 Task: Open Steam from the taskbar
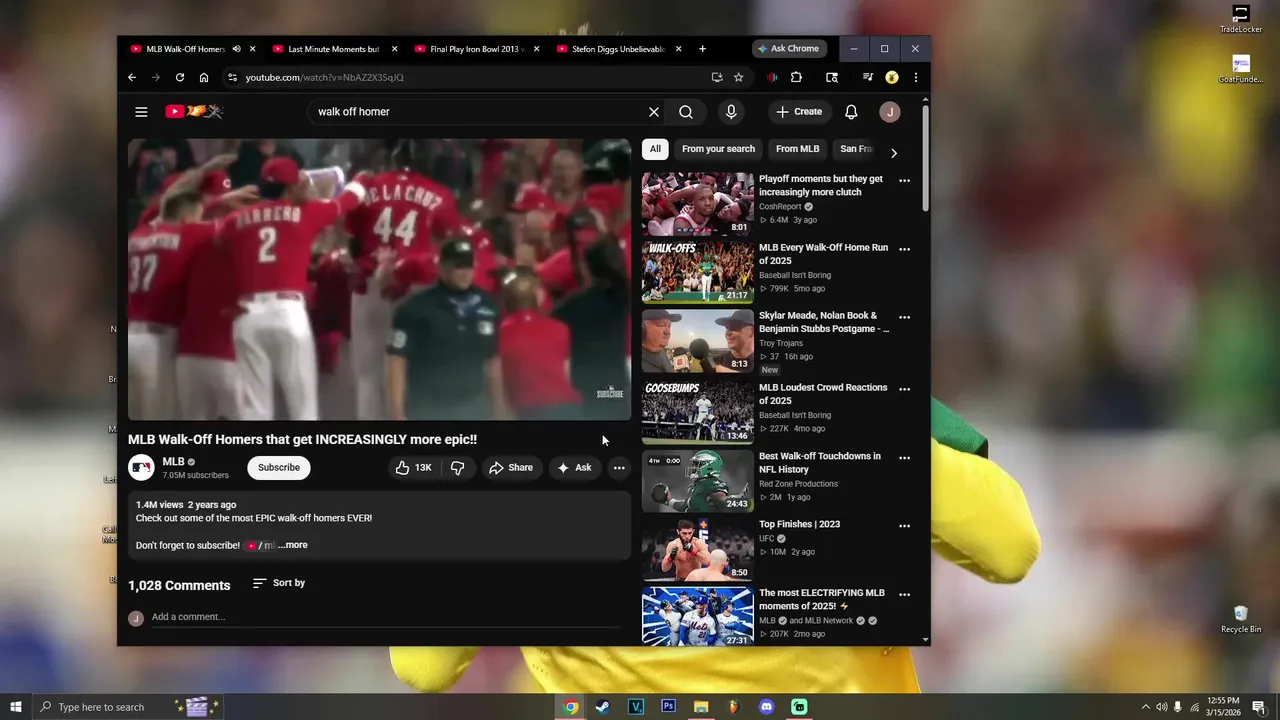click(x=602, y=707)
